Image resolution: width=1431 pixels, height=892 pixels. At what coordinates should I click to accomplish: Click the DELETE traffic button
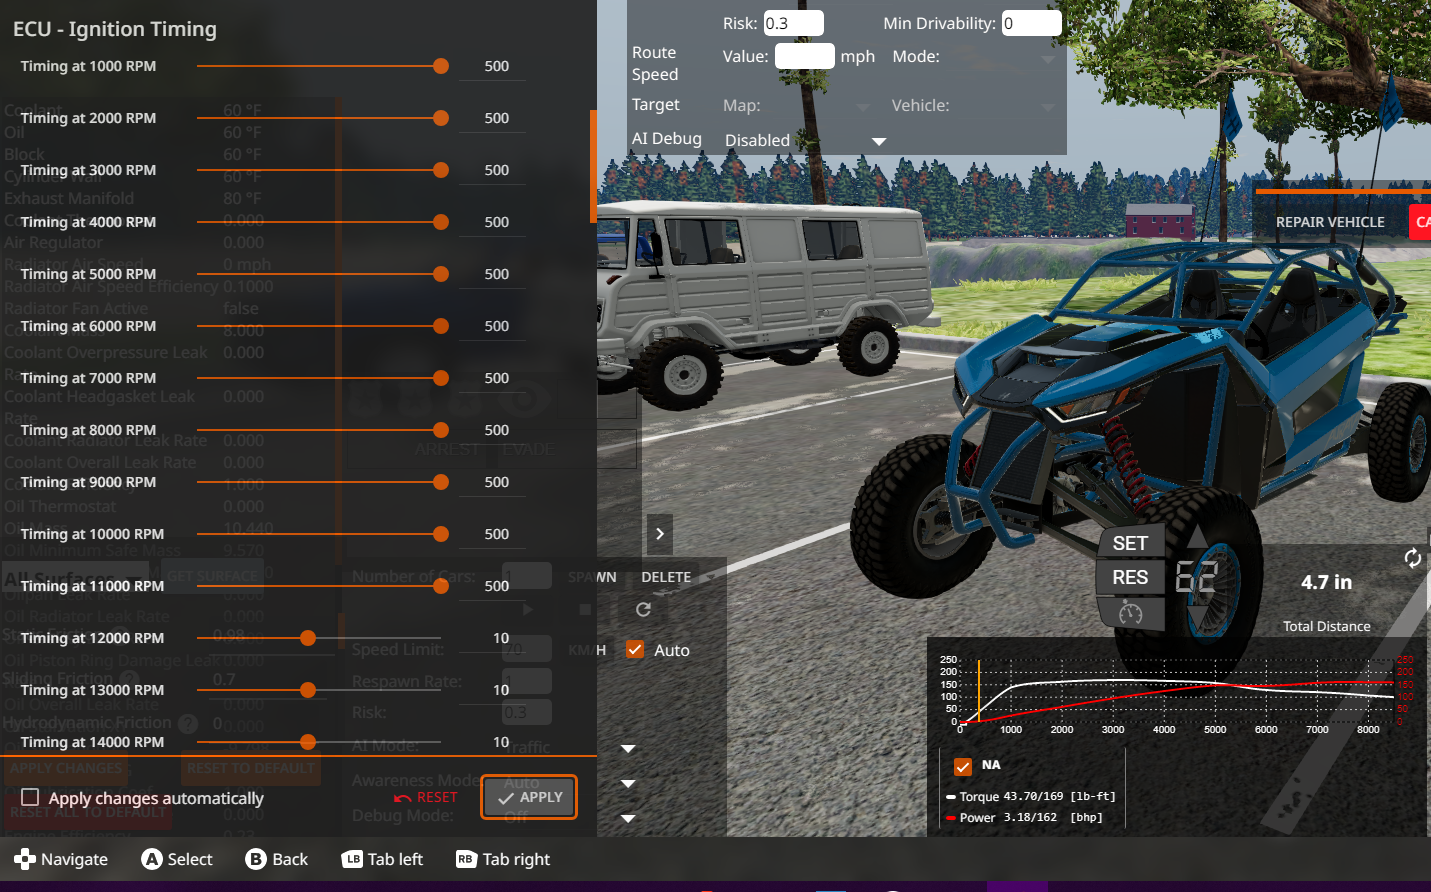click(666, 577)
